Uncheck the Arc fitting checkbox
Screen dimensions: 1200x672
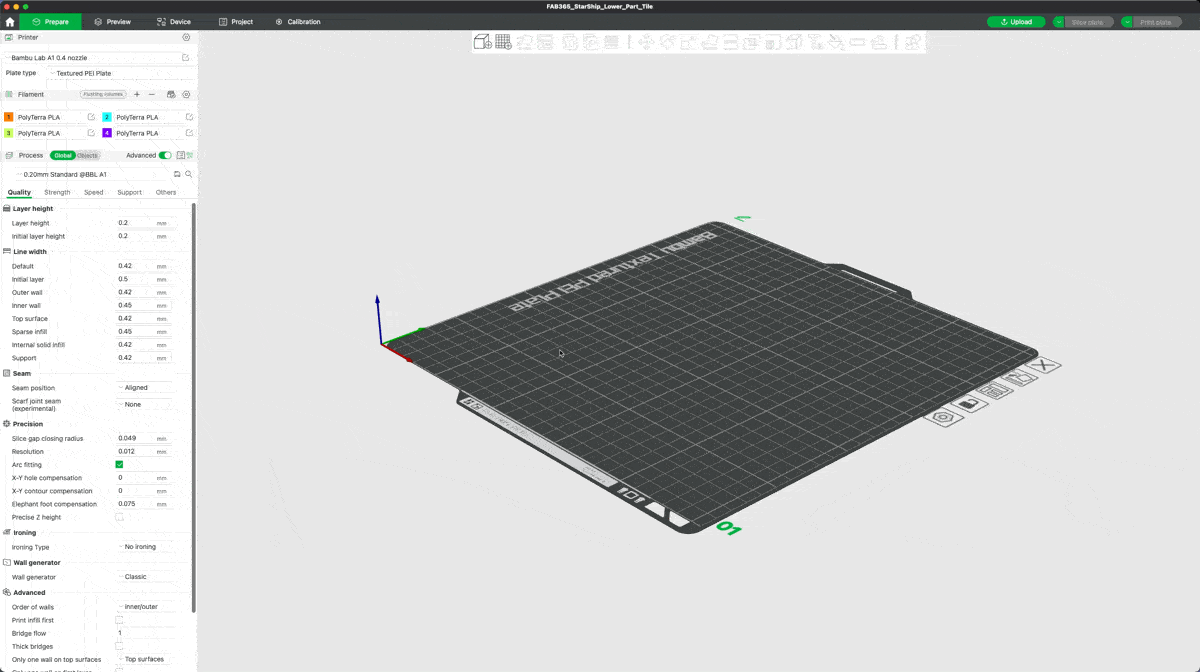point(119,465)
